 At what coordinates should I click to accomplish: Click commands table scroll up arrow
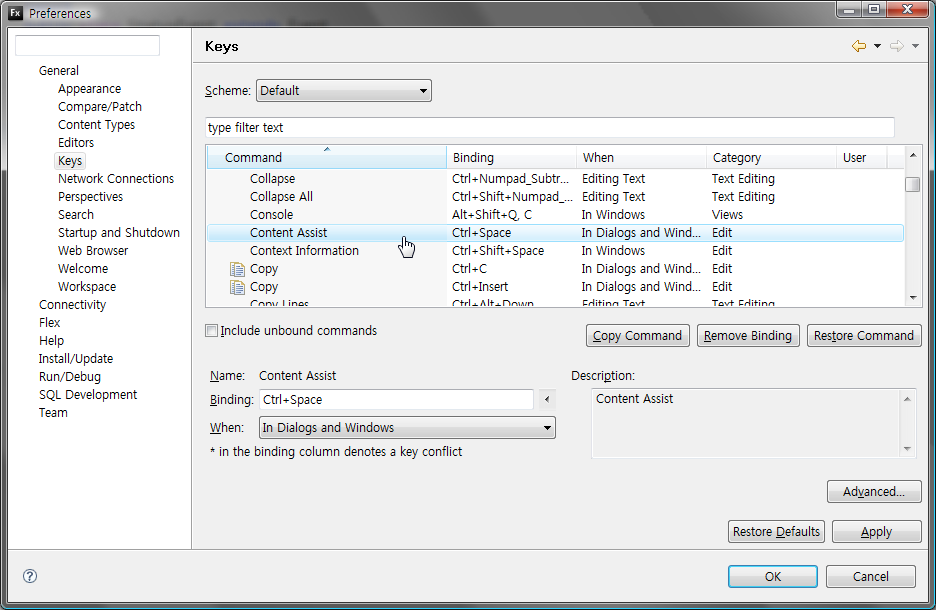click(x=913, y=155)
